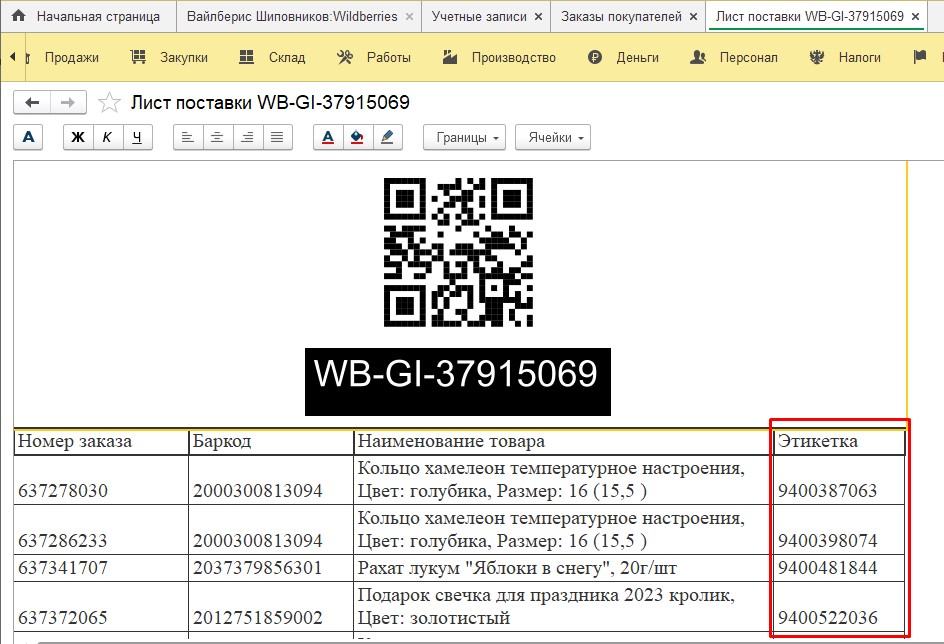
Task: Select barcode cell 2037379856301
Action: [x=271, y=568]
